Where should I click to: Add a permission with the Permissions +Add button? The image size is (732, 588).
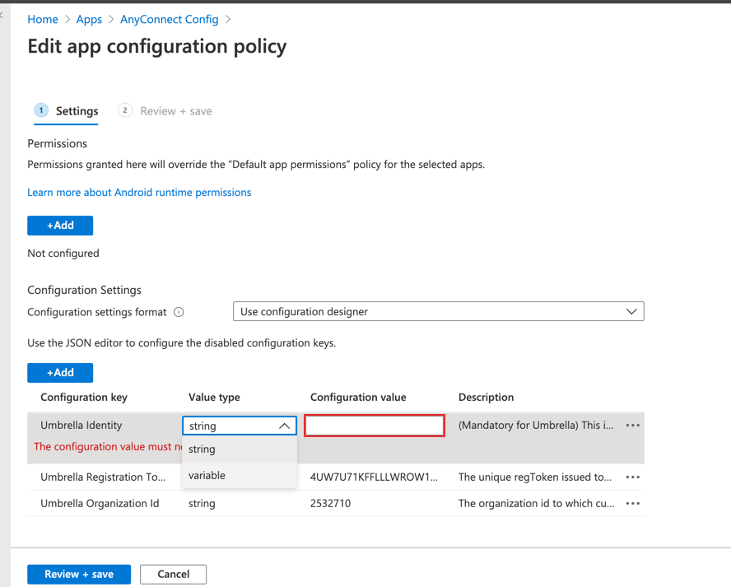point(60,225)
